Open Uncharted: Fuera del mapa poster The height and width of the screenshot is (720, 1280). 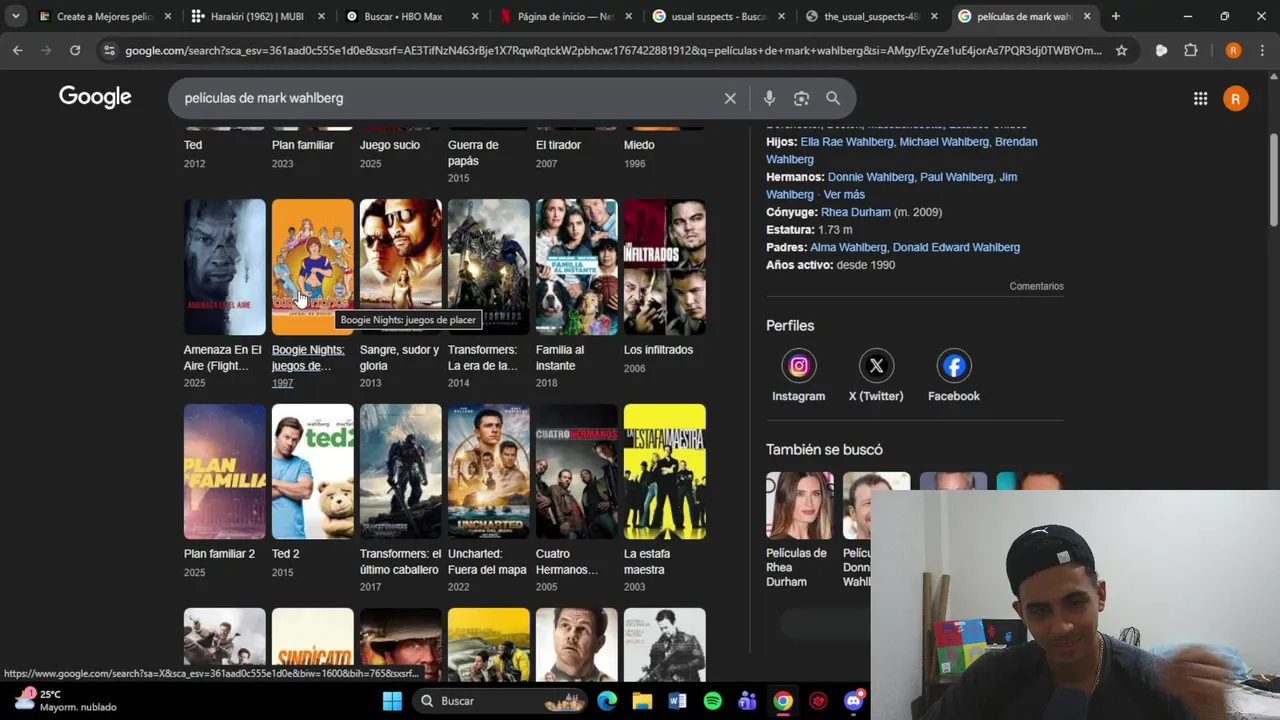[x=488, y=471]
